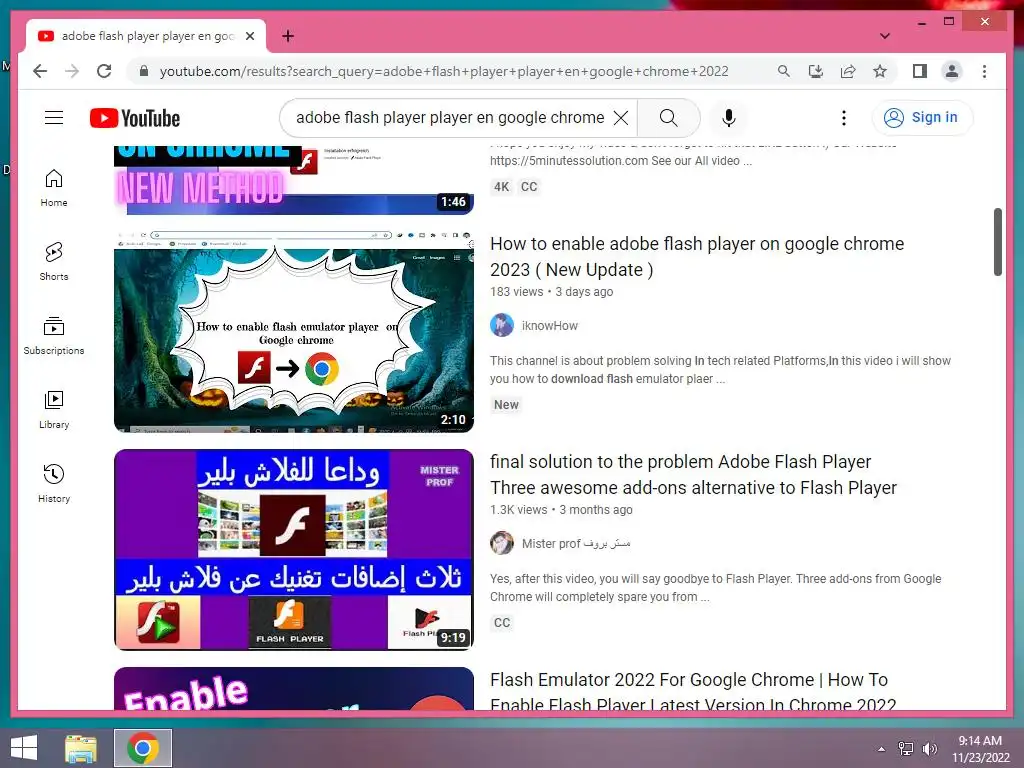
Task: Open 'Flash Emulator 2022 For Google Chrome' video title
Action: (x=693, y=691)
